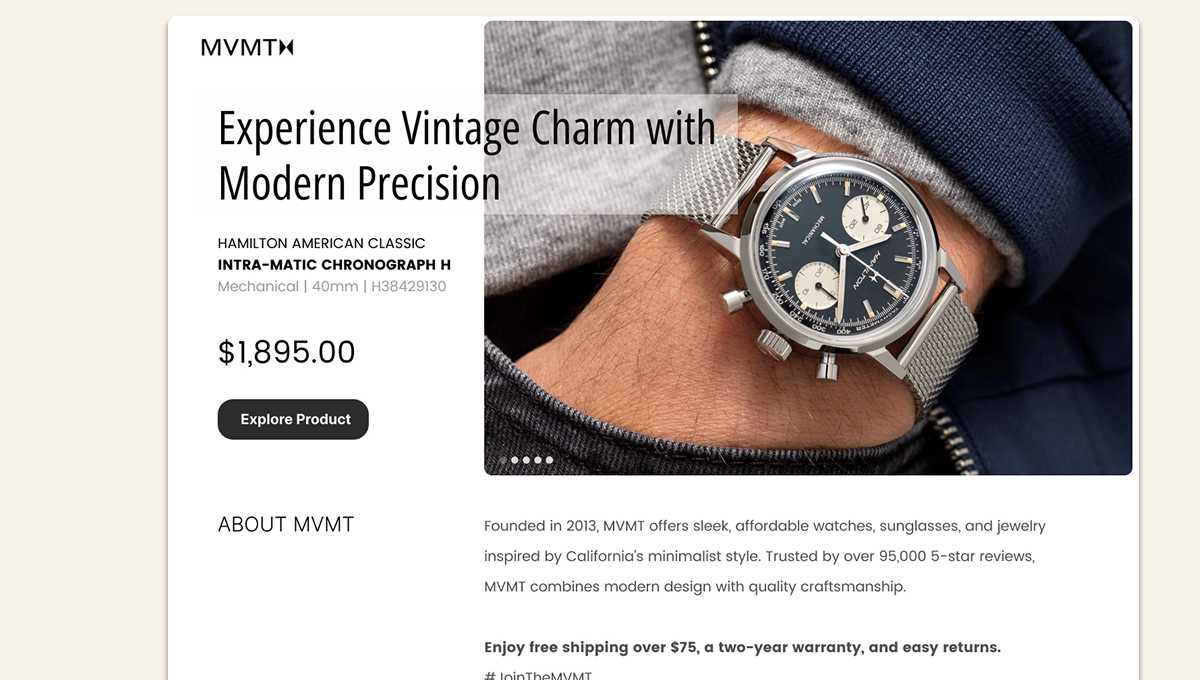Click the 'Experience Vintage Charm' headline

pos(466,128)
